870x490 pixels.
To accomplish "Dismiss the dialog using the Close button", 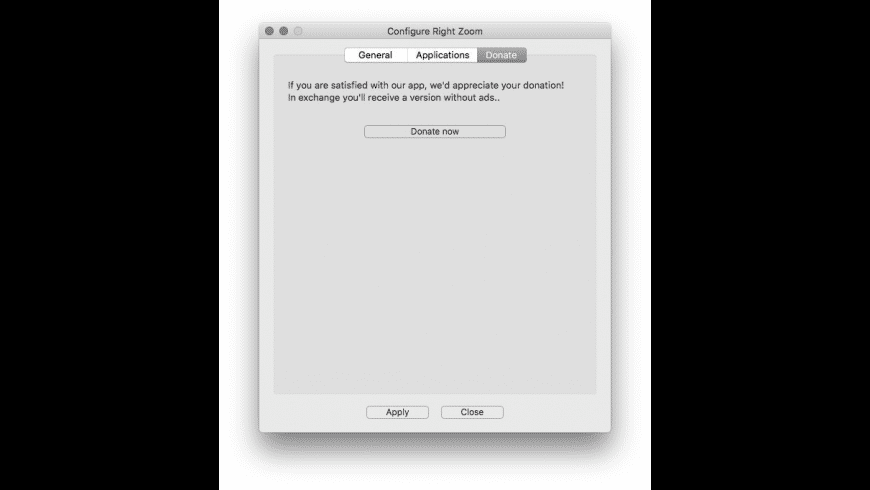I will click(472, 412).
